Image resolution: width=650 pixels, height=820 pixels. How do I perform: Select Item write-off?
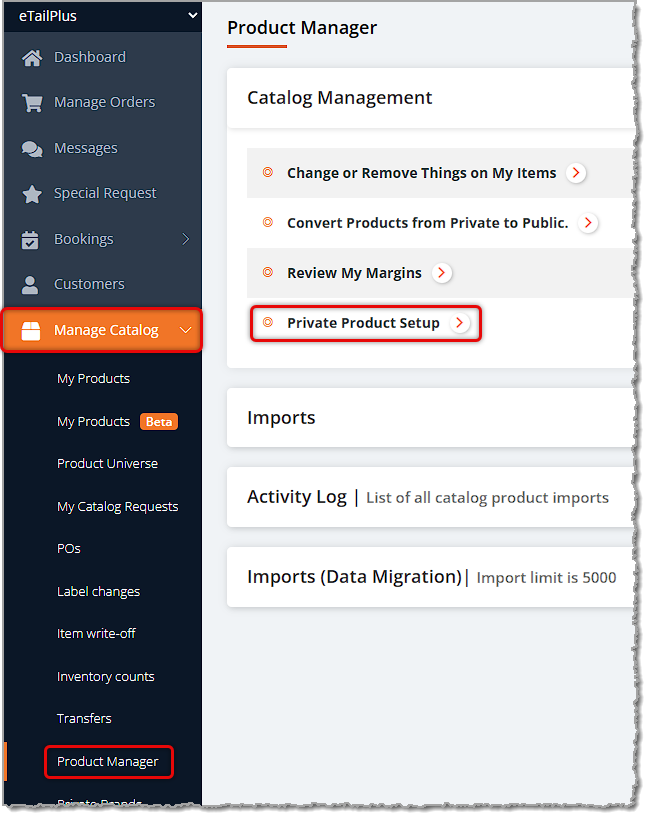point(96,634)
